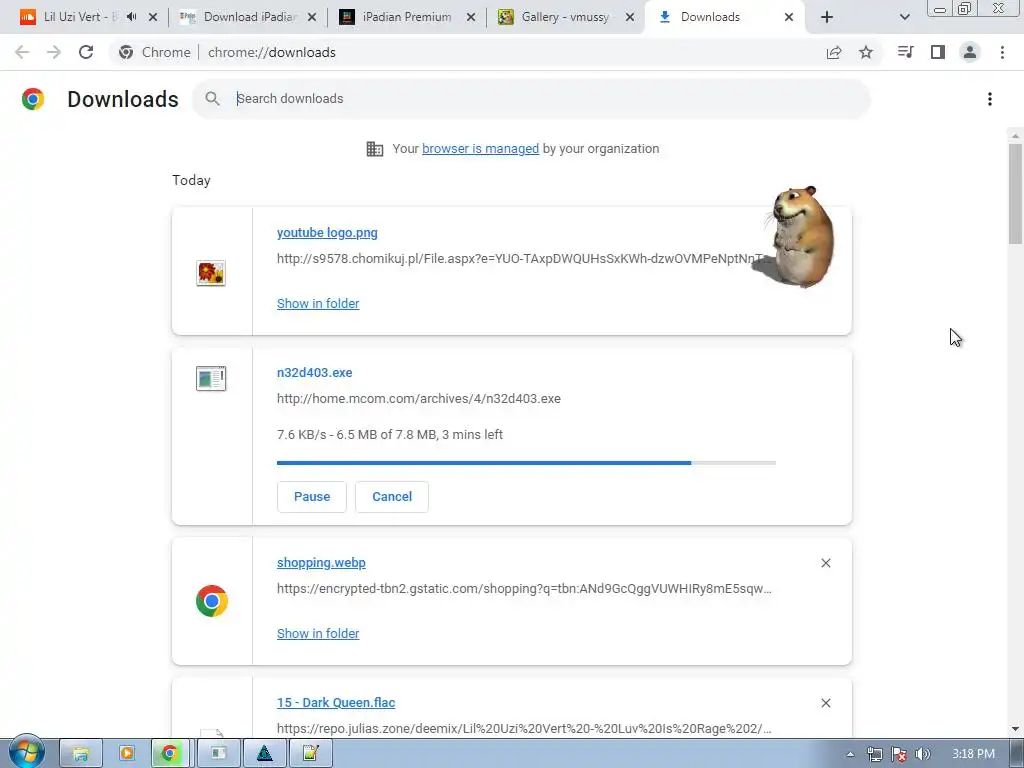Open the browser is managed link
The image size is (1024, 768).
[x=481, y=149]
